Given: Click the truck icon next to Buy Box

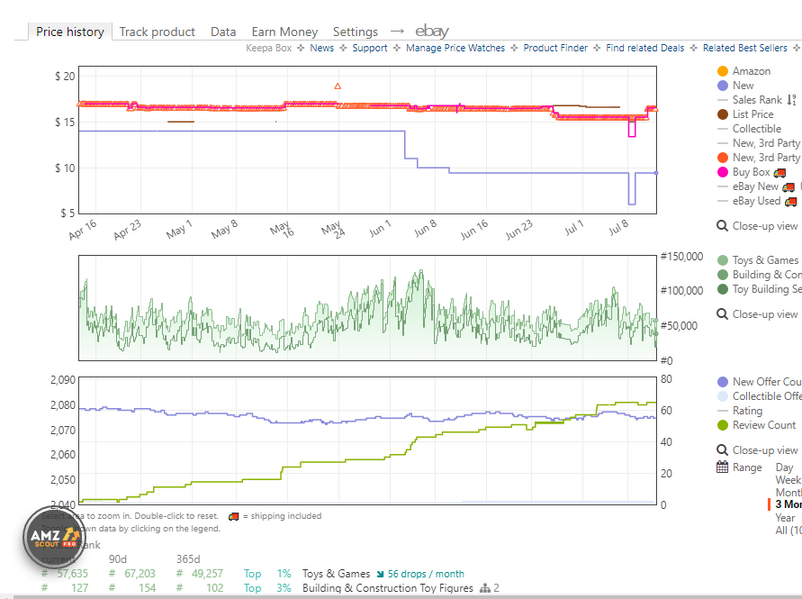Looking at the screenshot, I should pos(780,172).
